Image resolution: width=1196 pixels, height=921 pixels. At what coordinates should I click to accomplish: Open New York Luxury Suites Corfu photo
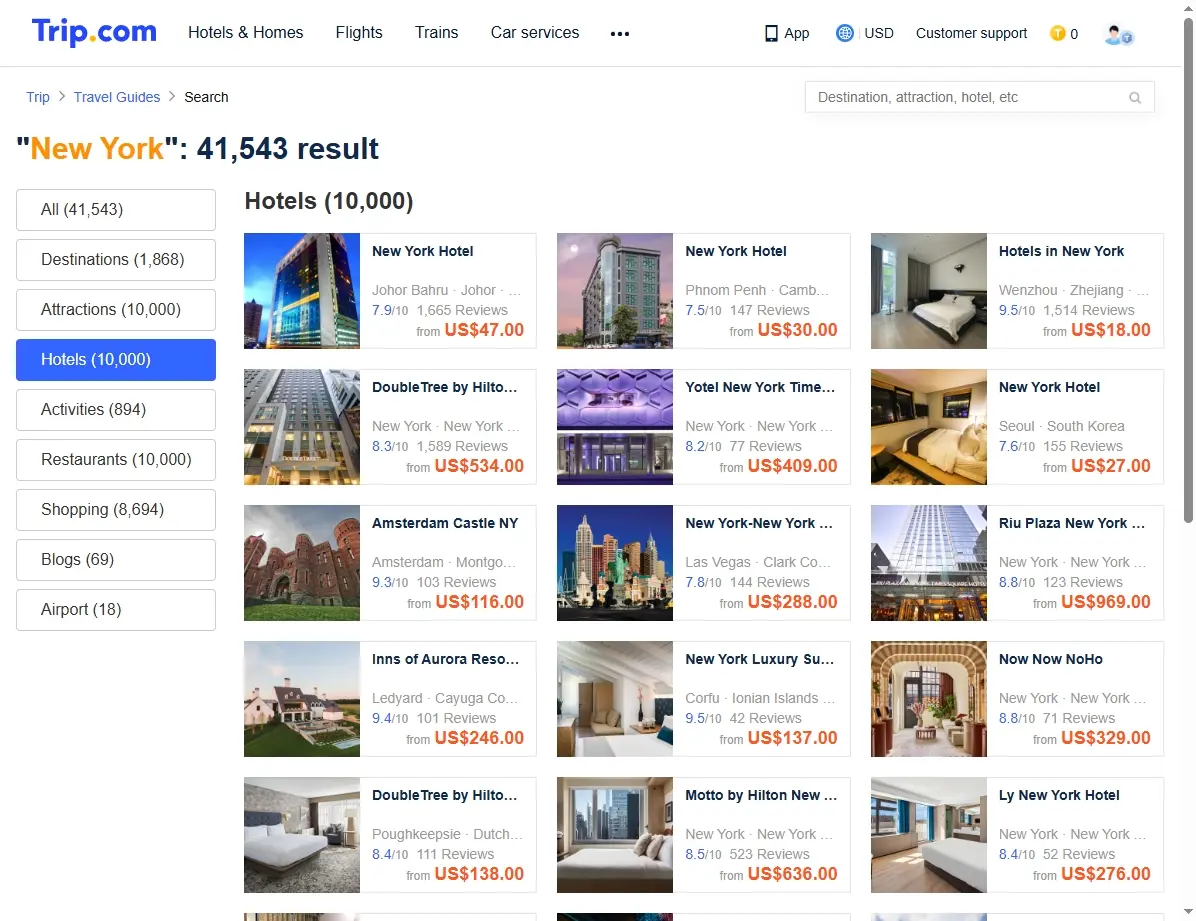coord(615,699)
